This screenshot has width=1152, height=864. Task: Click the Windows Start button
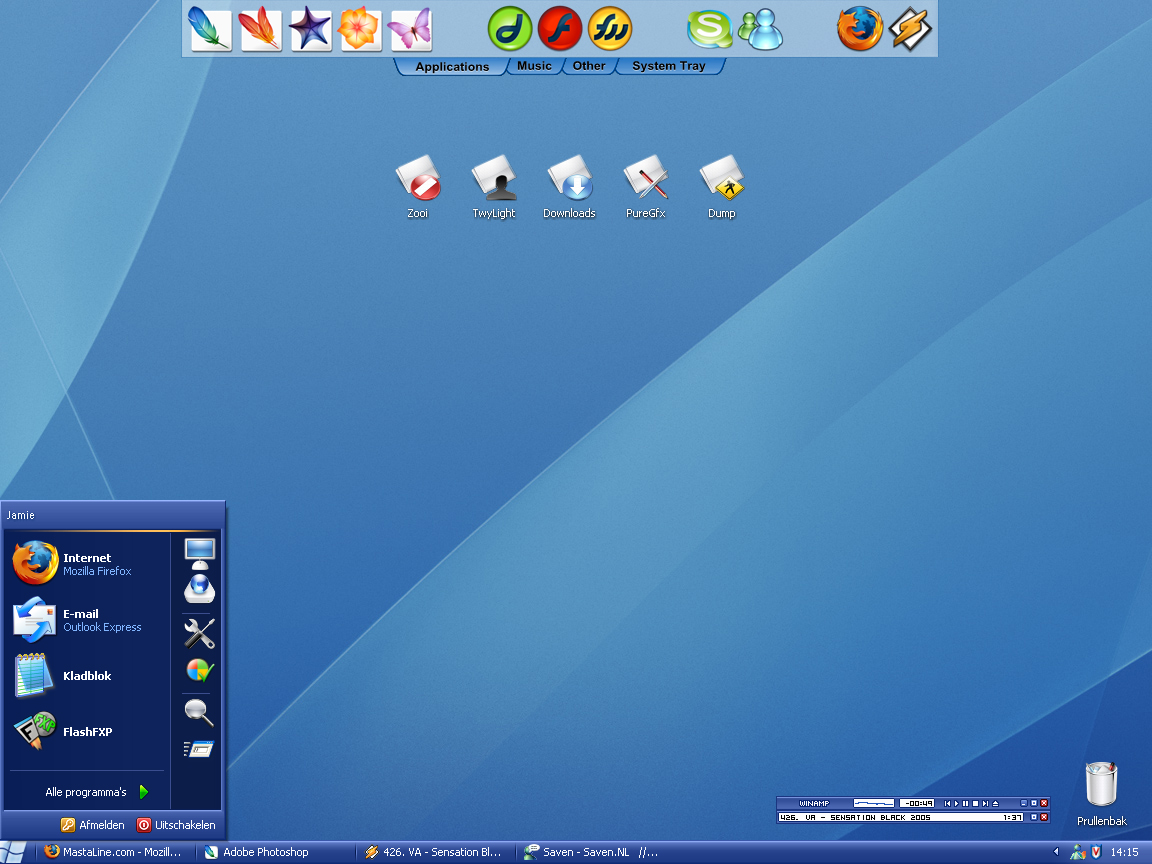coord(15,852)
